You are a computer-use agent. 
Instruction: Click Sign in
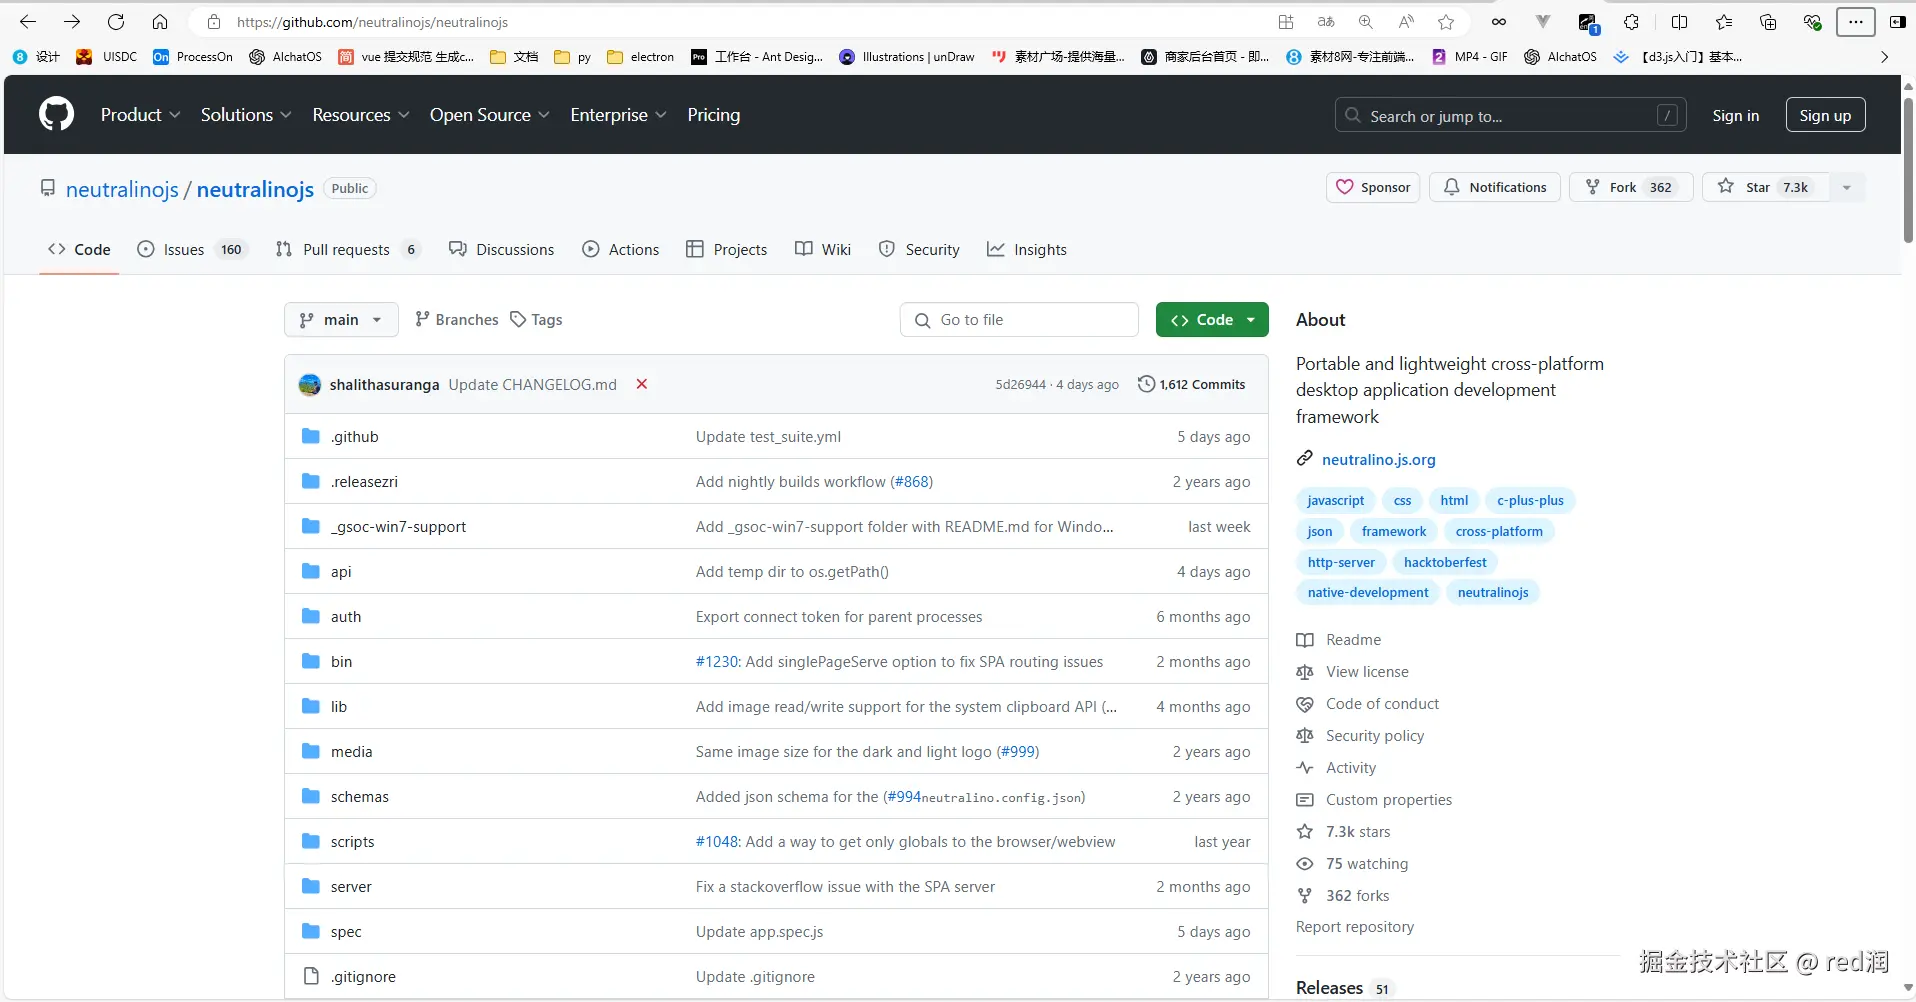(x=1735, y=115)
